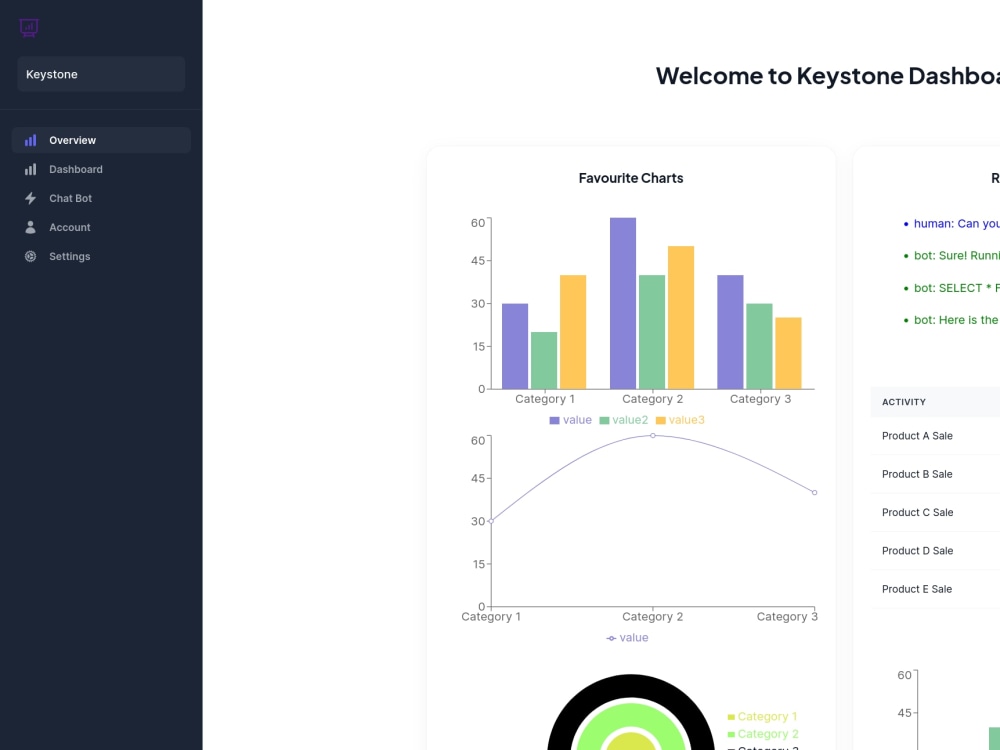
Task: Click Category 2 in pie chart legend
Action: [763, 734]
